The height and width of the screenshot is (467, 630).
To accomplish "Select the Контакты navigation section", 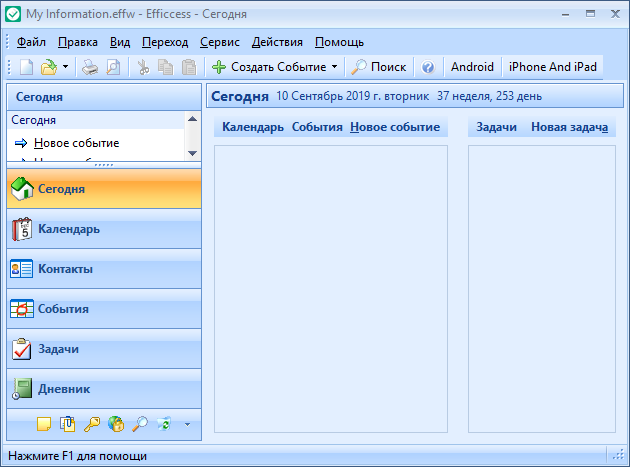I will pos(66,269).
